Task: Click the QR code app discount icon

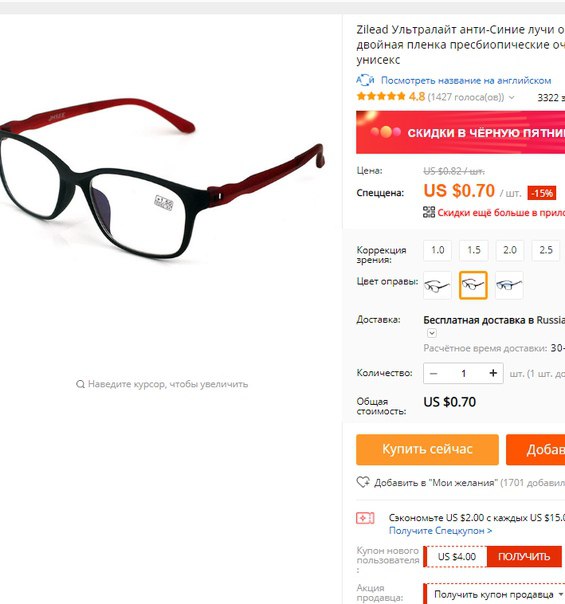Action: [x=429, y=212]
